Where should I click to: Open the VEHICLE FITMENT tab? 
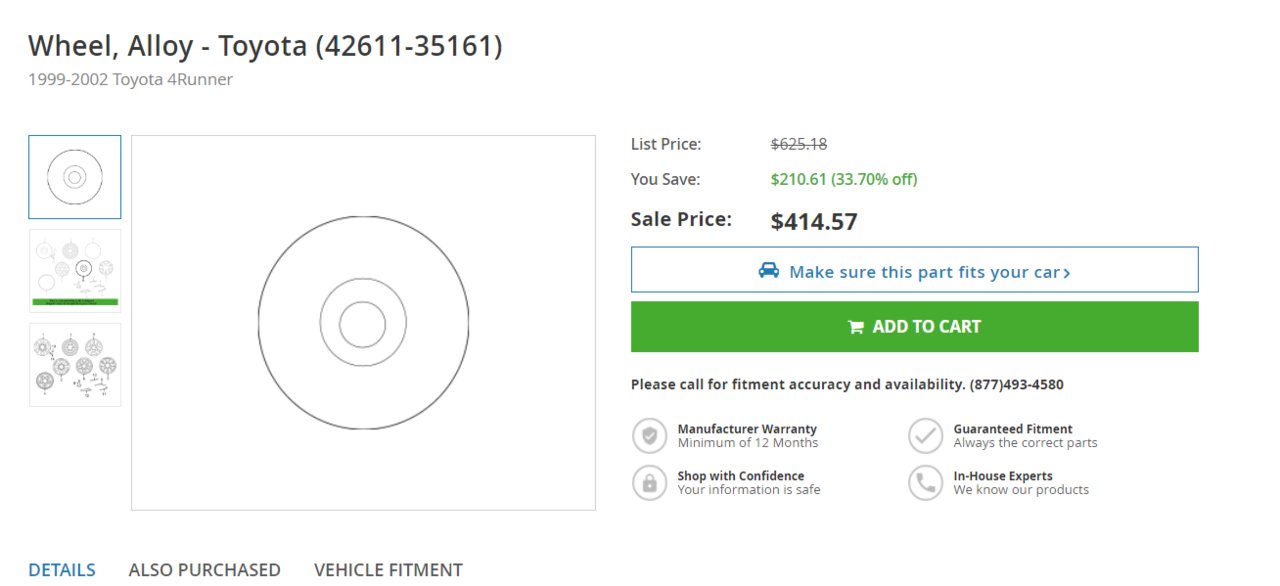[388, 570]
